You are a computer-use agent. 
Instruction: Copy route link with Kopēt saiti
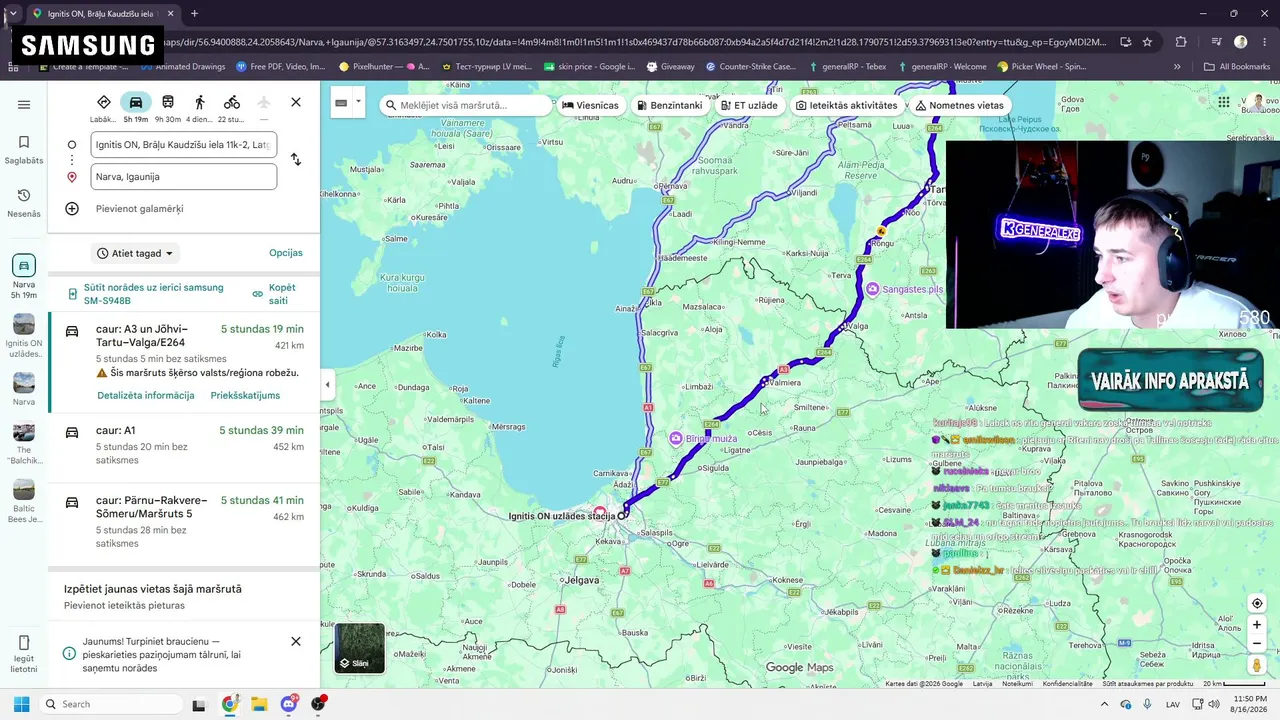[274, 294]
